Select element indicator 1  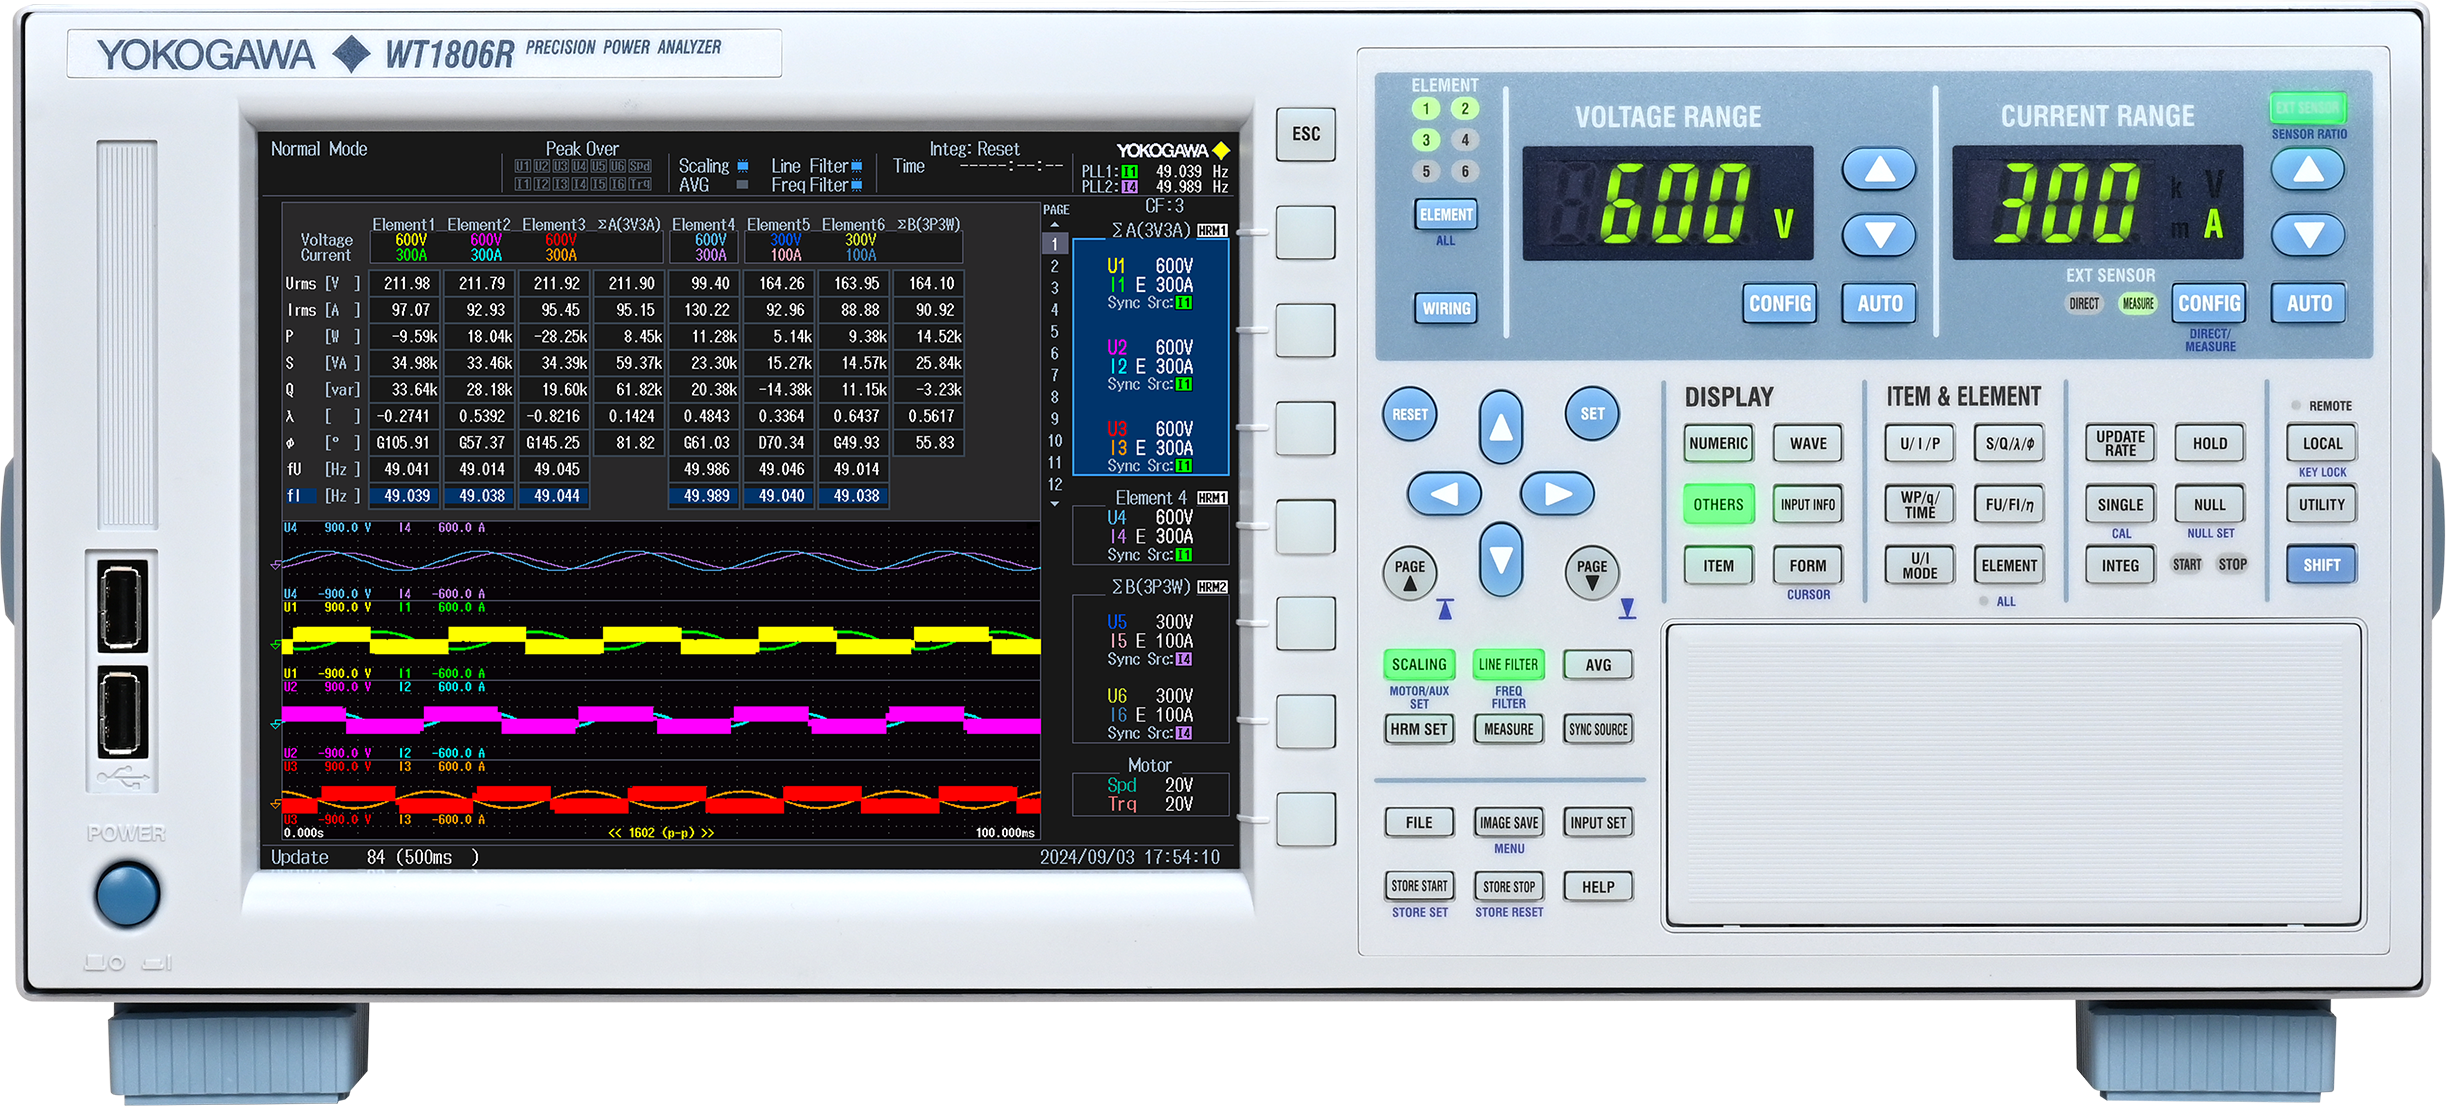[x=1426, y=108]
